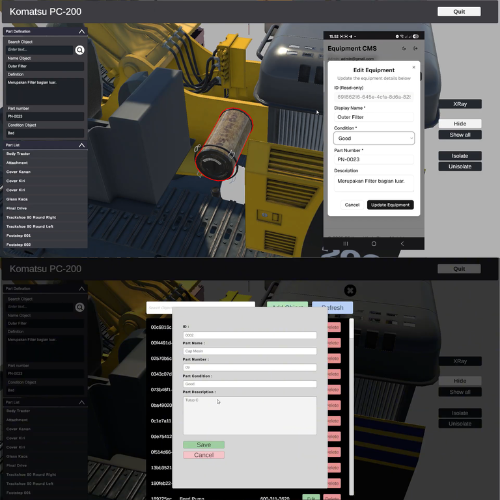Click the Part Number field in the grey form
This screenshot has width=500, height=500.
250,367
